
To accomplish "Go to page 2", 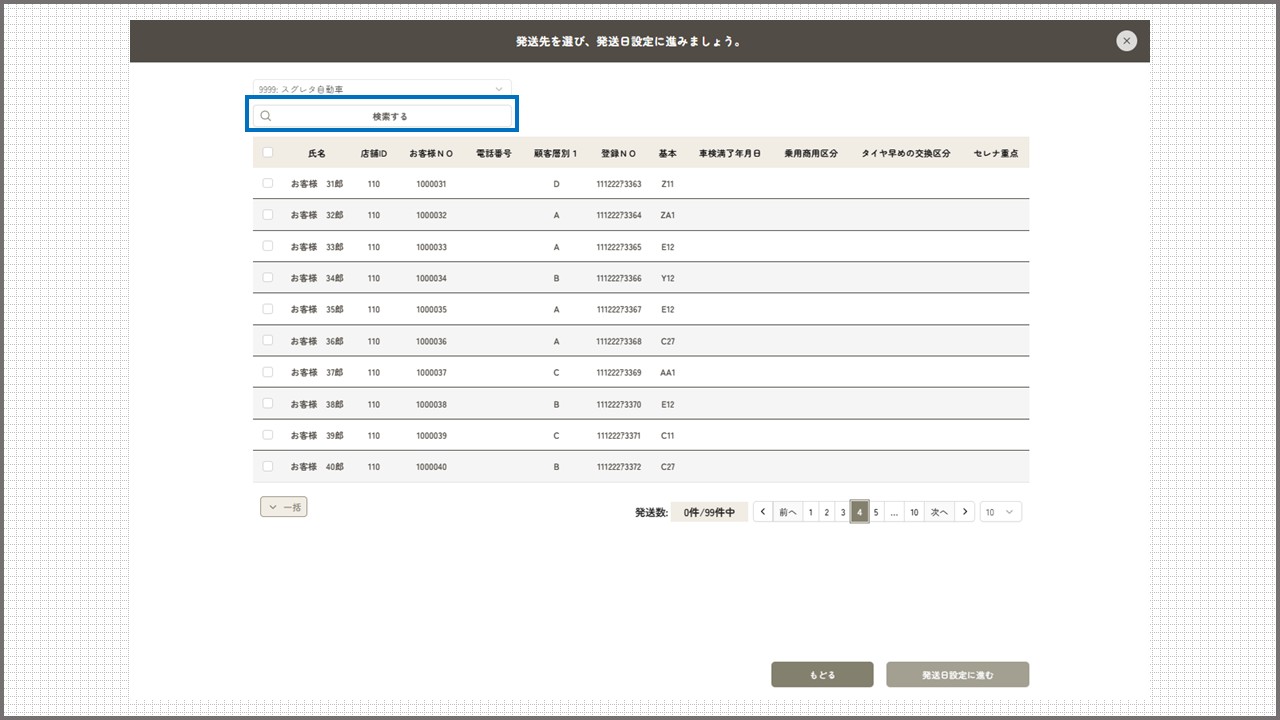I will [x=827, y=512].
